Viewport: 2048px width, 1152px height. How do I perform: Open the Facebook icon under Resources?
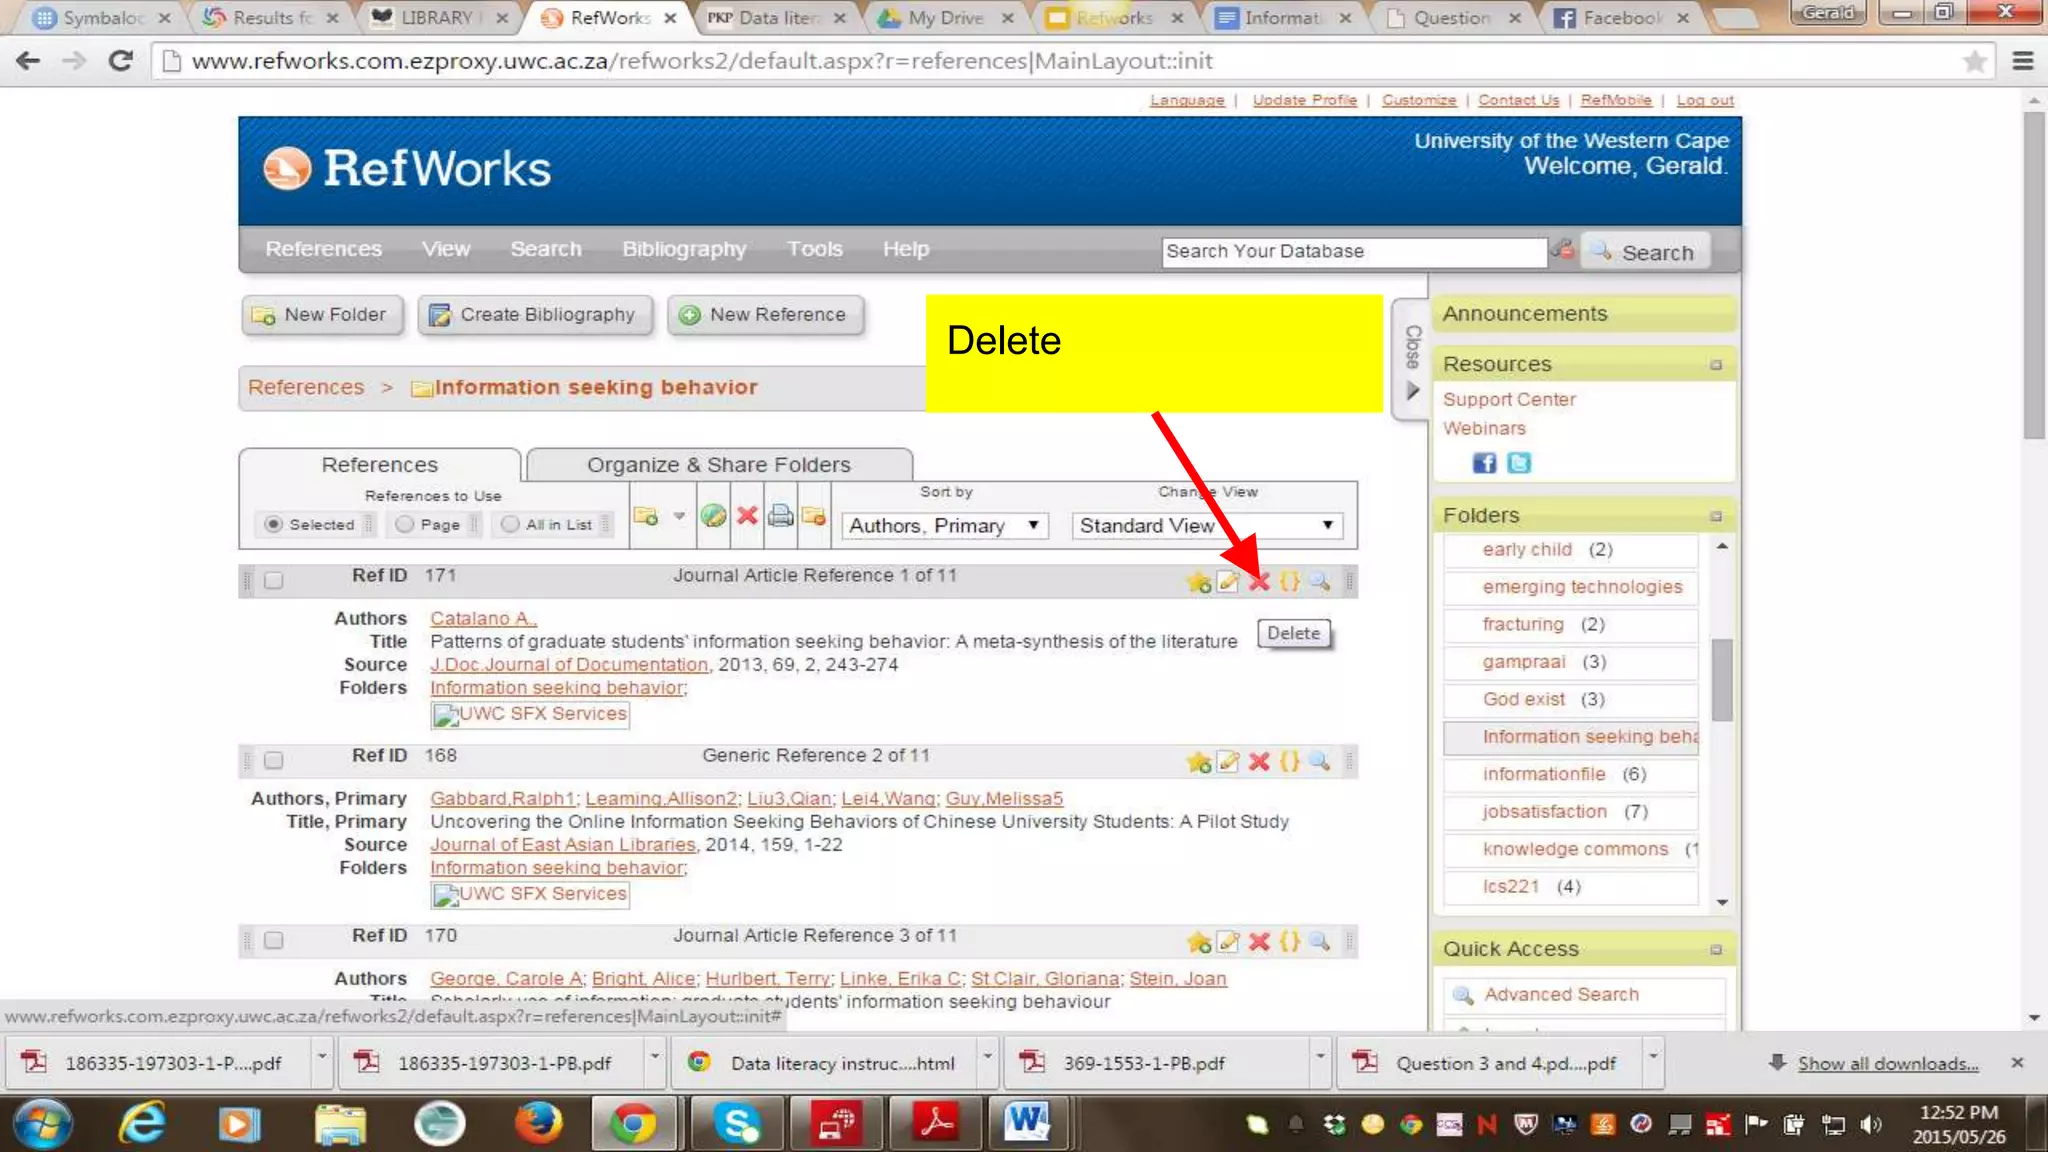click(1484, 463)
